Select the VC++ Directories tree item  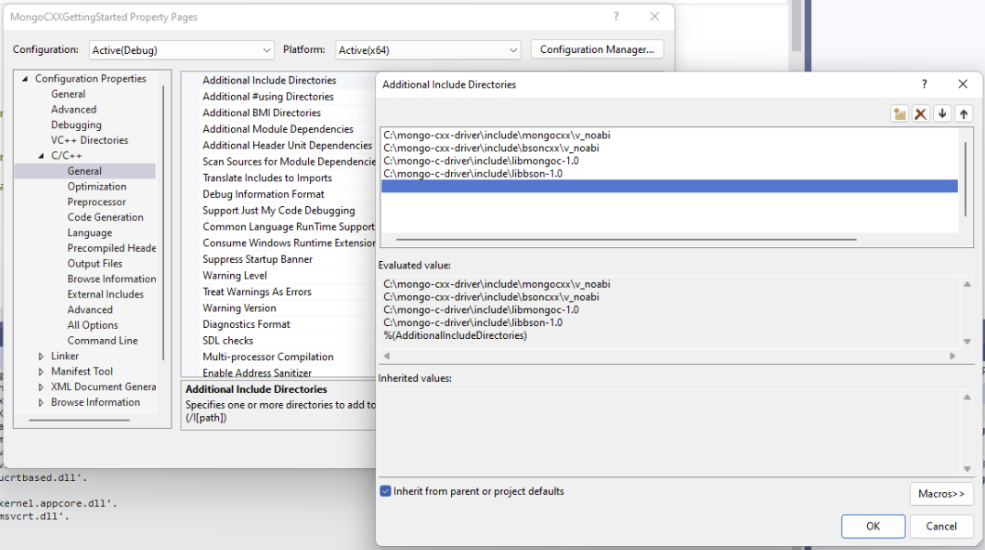click(x=89, y=140)
